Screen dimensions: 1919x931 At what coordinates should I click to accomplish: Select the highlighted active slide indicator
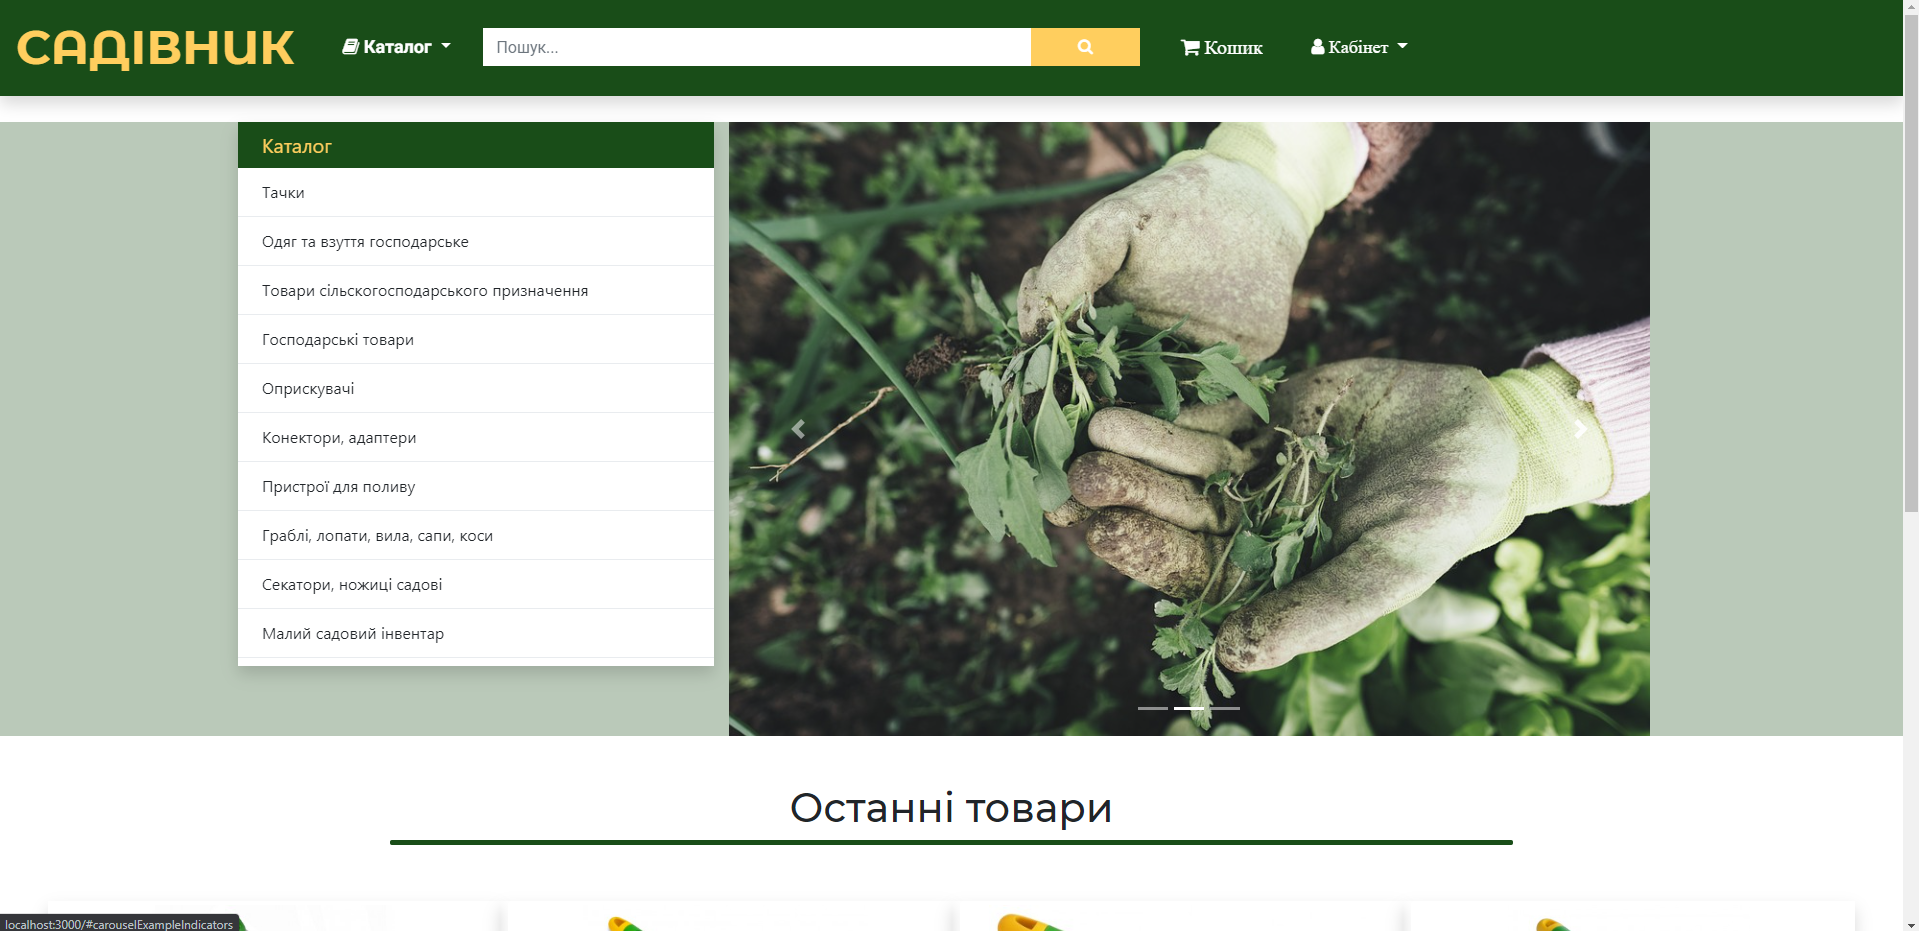[x=1189, y=707]
